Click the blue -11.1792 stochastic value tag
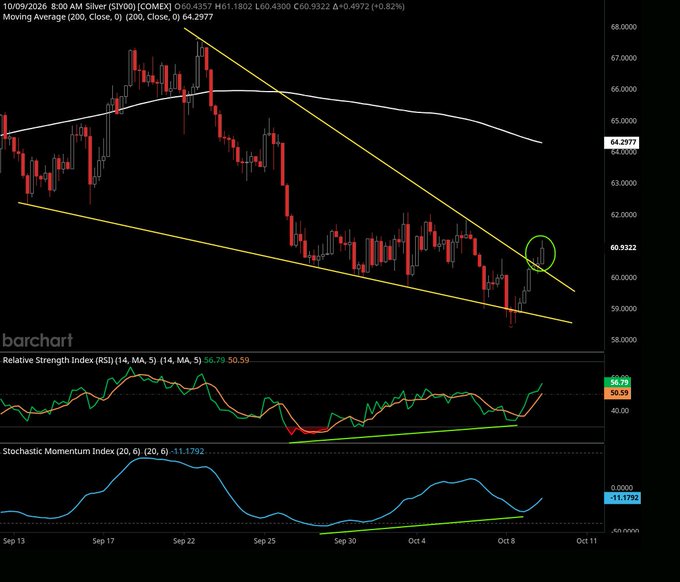 (622, 498)
